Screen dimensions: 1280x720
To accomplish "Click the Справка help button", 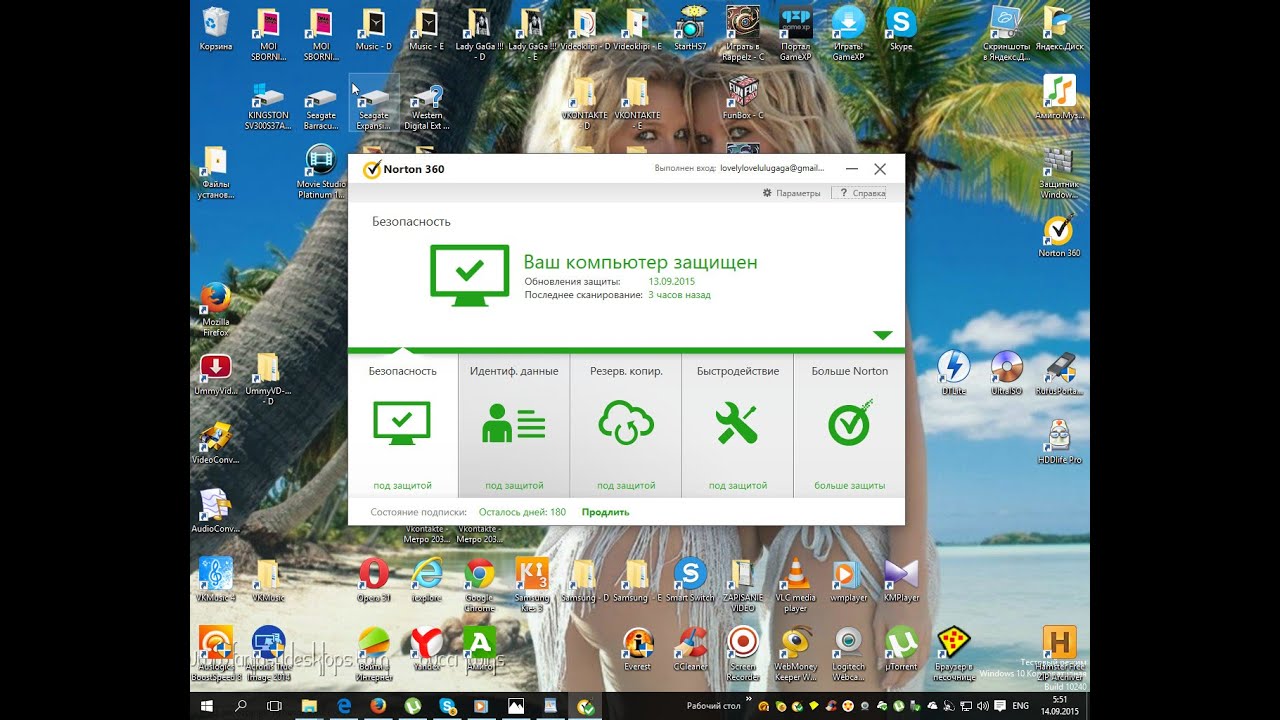I will pos(858,193).
